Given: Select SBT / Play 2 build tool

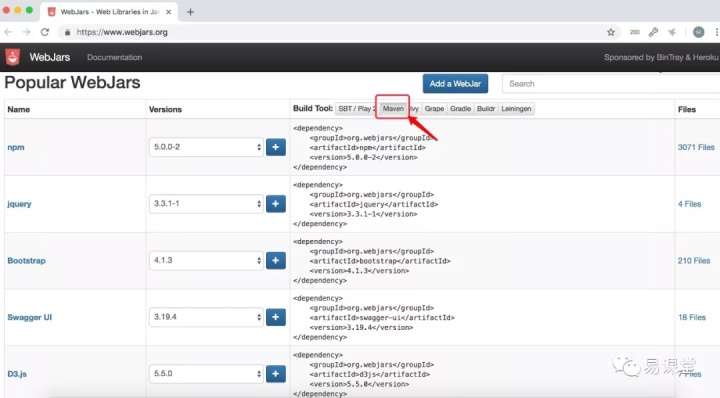Looking at the screenshot, I should point(356,109).
